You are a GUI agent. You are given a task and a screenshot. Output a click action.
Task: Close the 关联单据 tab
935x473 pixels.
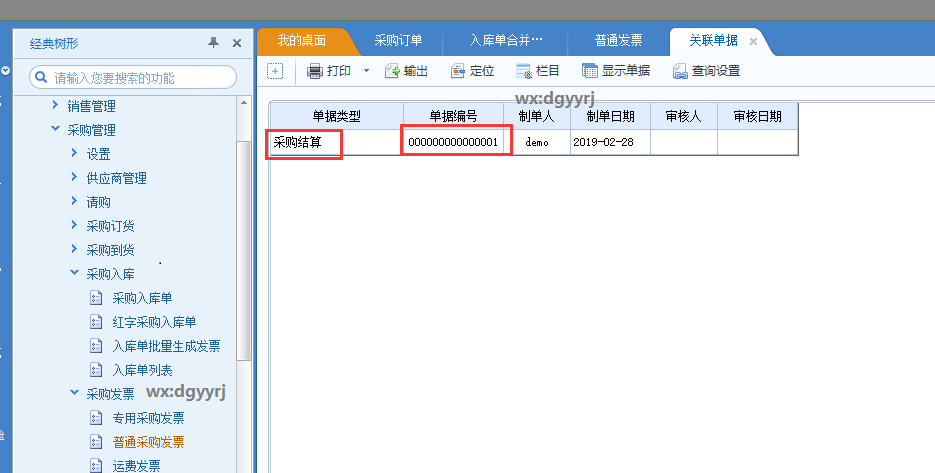pyautogui.click(x=753, y=42)
